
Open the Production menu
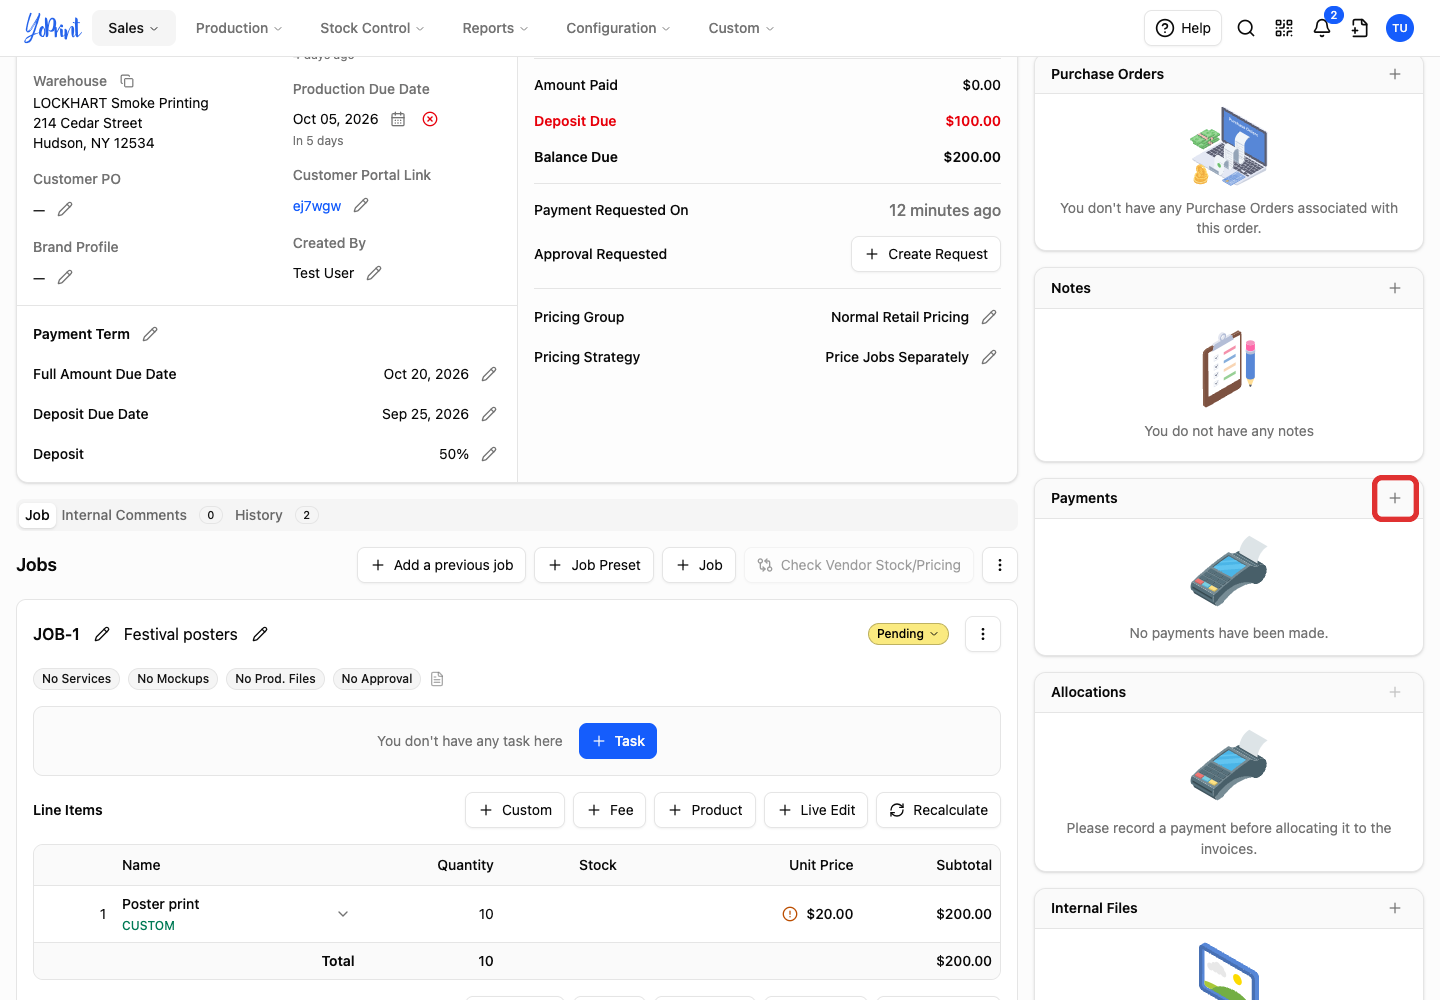[239, 28]
